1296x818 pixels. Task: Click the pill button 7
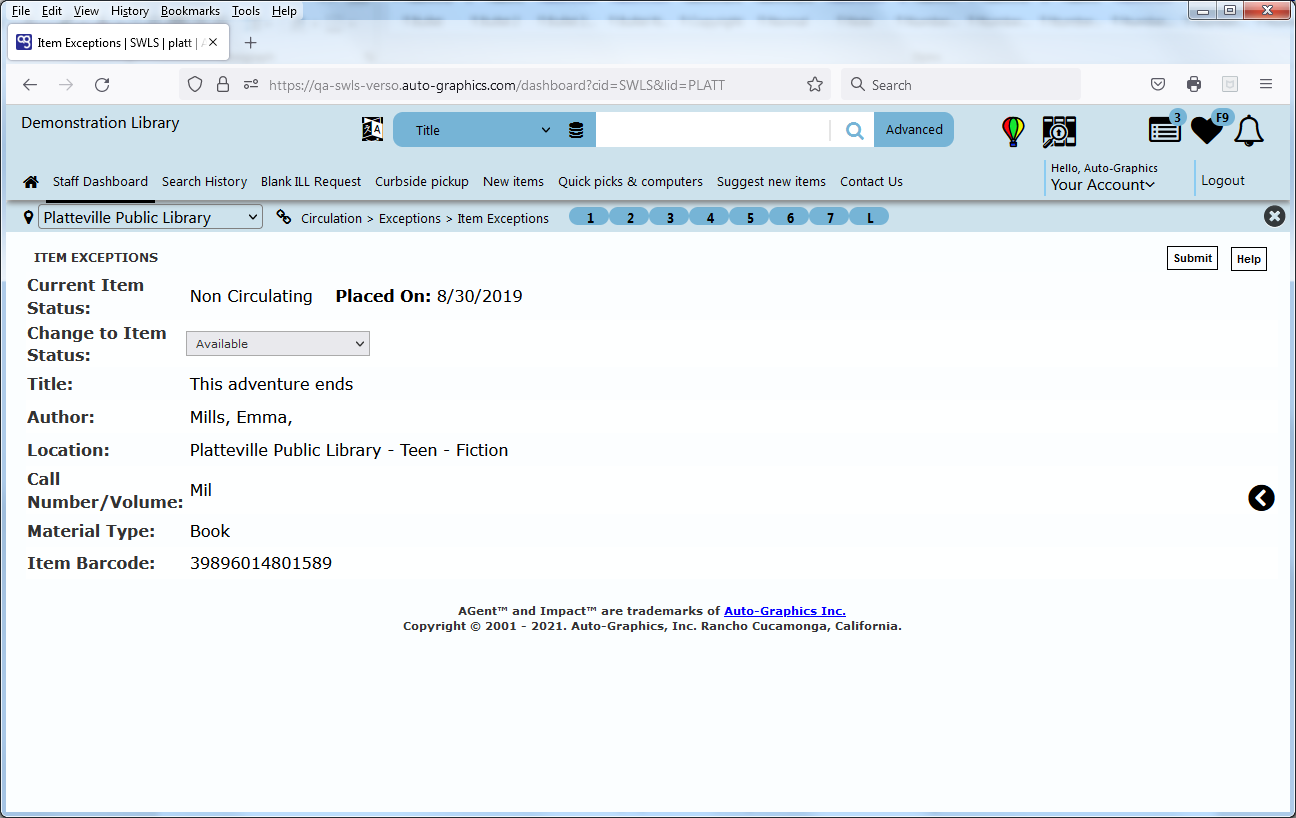point(830,217)
